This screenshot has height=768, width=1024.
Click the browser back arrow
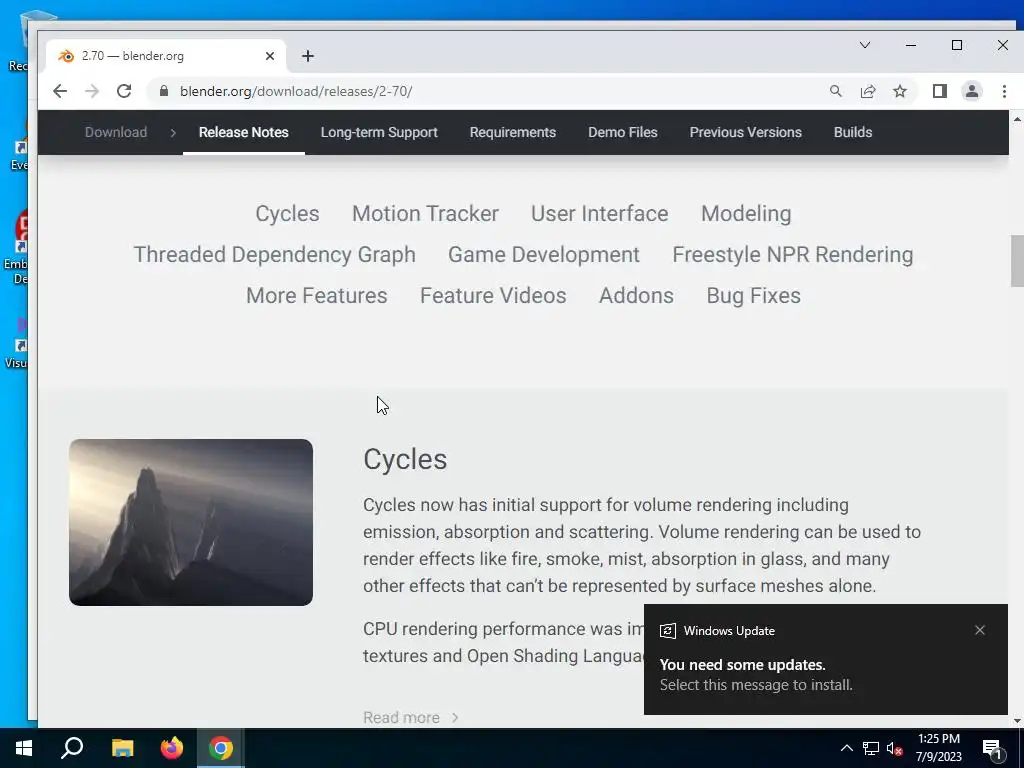[59, 91]
